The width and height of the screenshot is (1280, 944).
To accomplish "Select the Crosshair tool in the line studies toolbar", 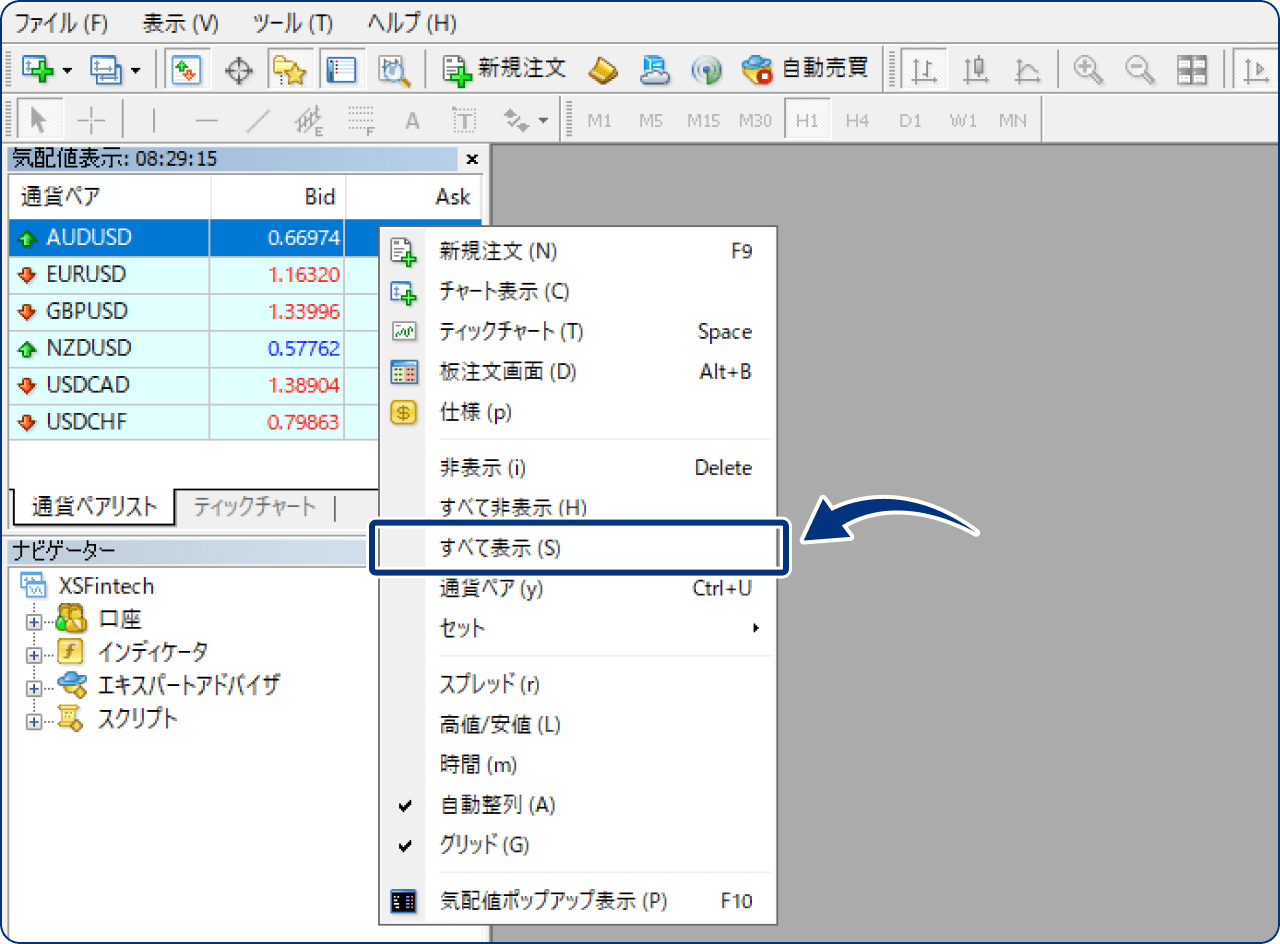I will click(x=91, y=118).
